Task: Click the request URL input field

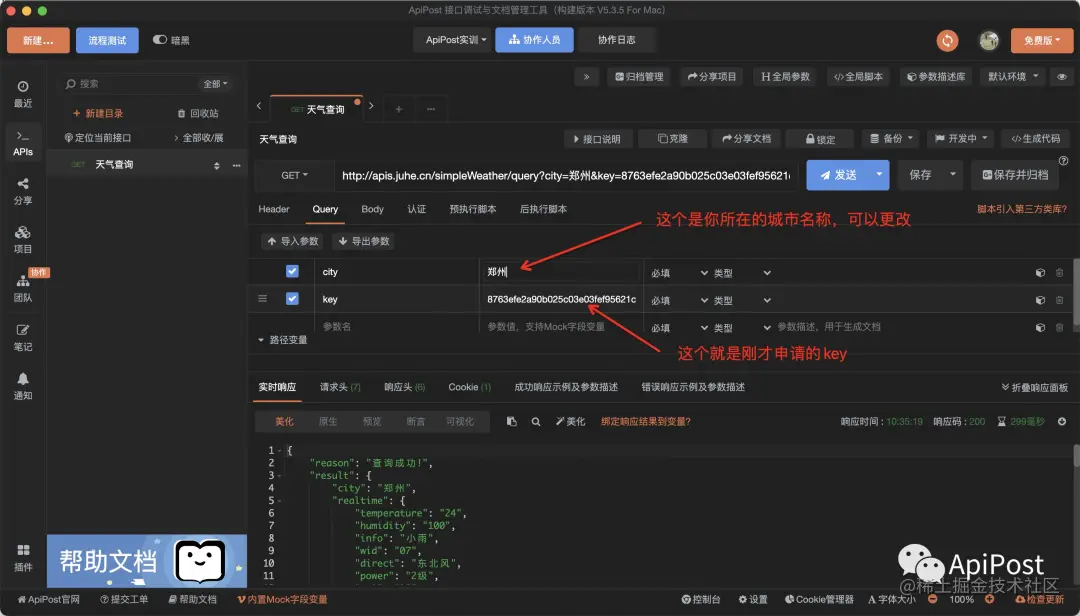Action: [567, 176]
